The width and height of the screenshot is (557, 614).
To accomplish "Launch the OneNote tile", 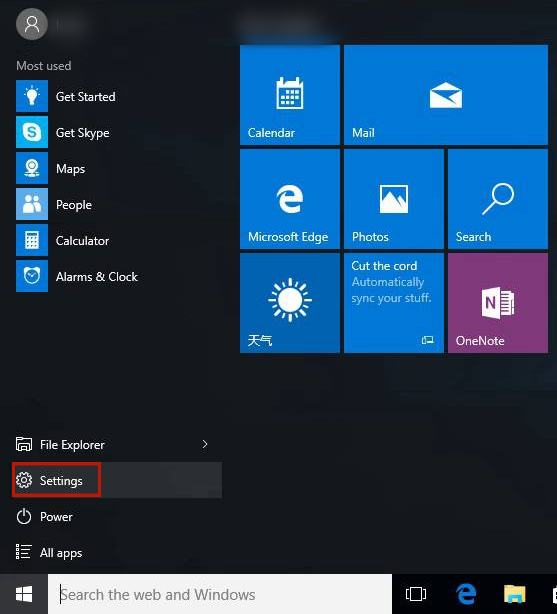I will [498, 303].
